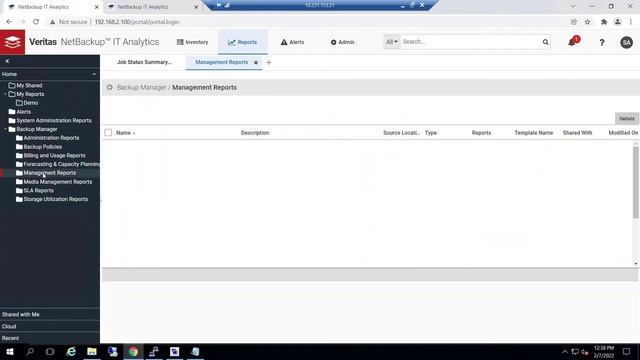Open browser extensions puzzle icon

[x=604, y=22]
